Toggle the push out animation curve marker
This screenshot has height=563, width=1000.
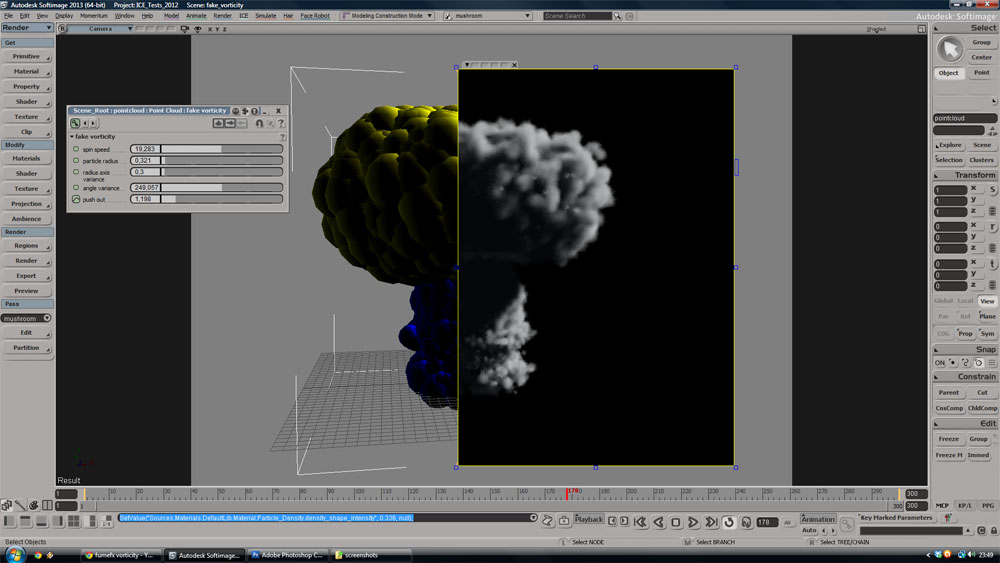pyautogui.click(x=76, y=199)
